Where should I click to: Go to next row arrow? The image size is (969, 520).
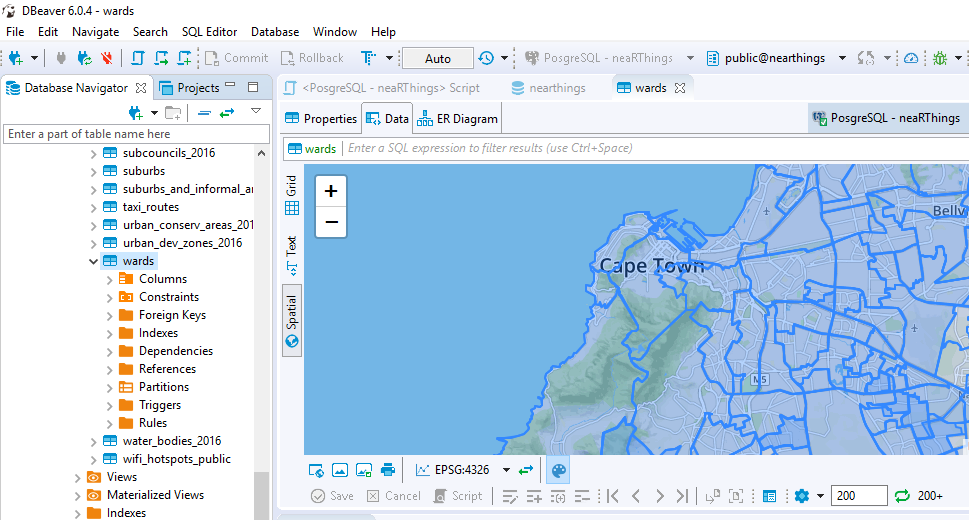coord(659,496)
